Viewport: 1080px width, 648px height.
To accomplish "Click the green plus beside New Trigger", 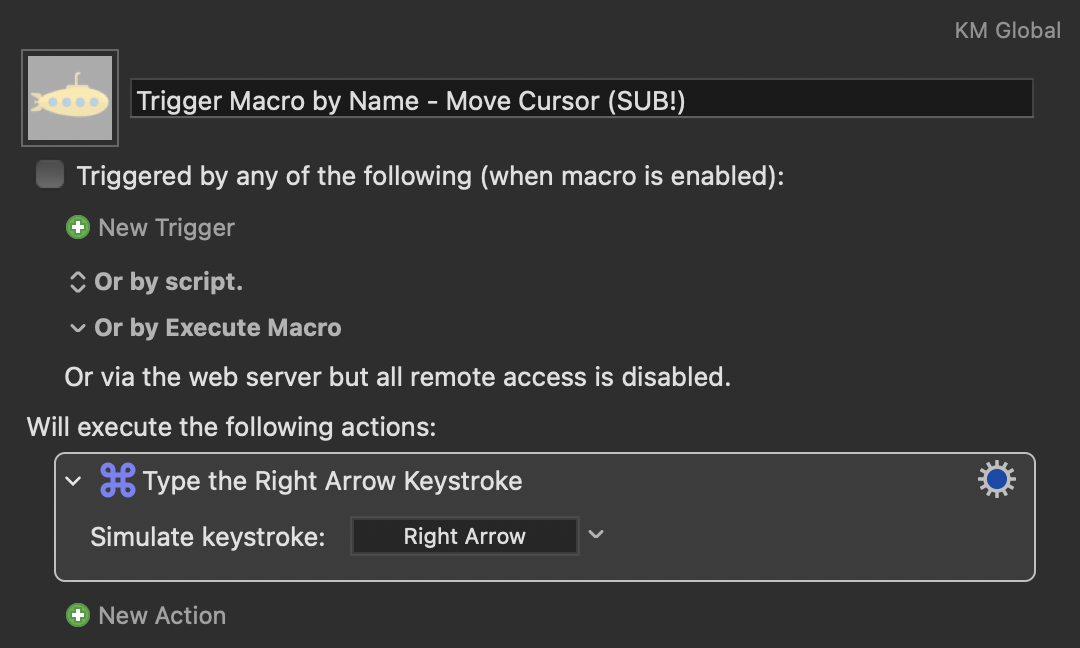I will 78,227.
